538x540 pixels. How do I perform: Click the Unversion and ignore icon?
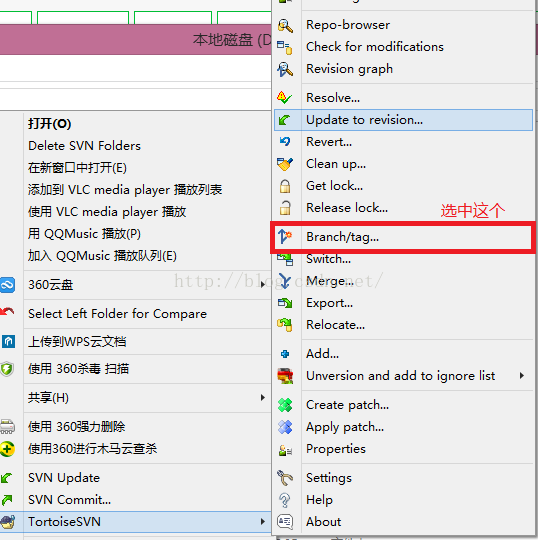coord(285,376)
